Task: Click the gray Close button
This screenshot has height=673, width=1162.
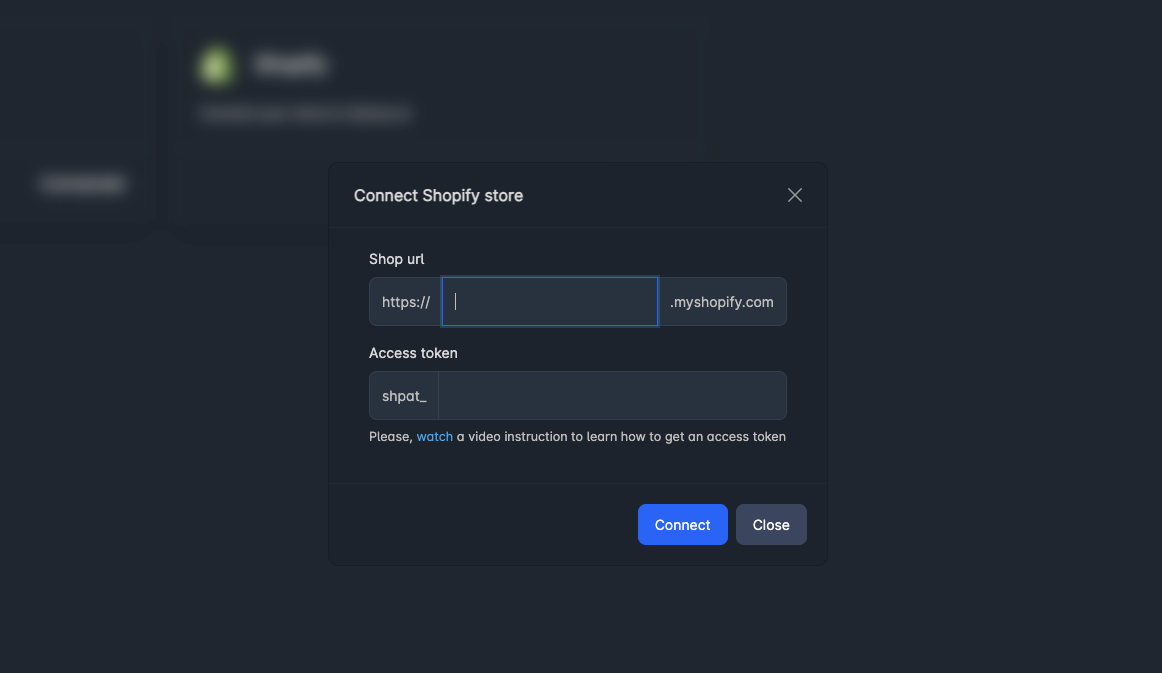Action: pos(771,525)
